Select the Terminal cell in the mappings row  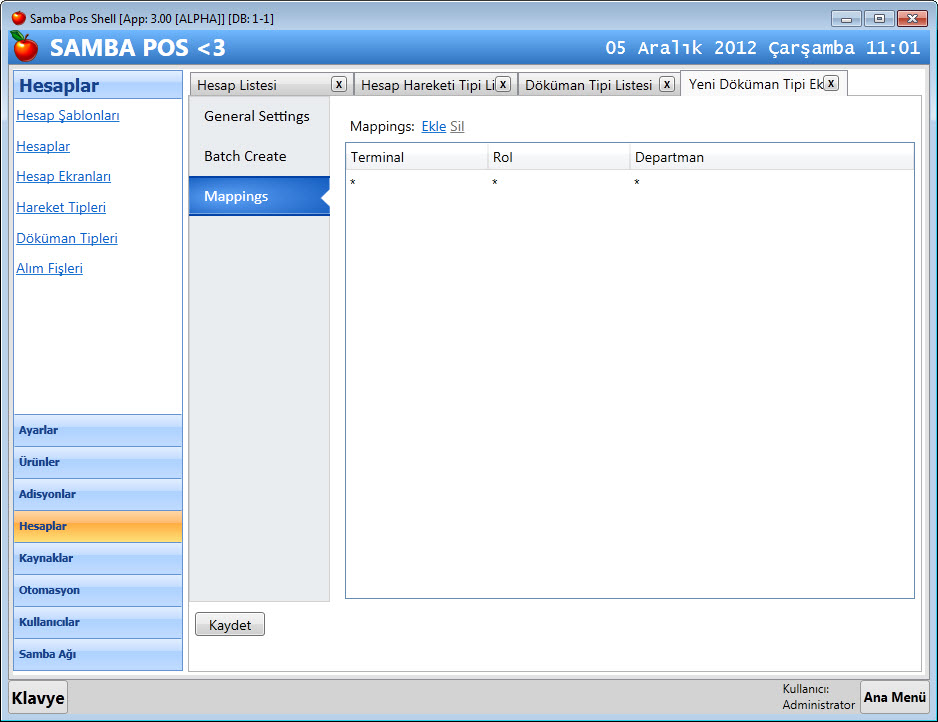(415, 183)
